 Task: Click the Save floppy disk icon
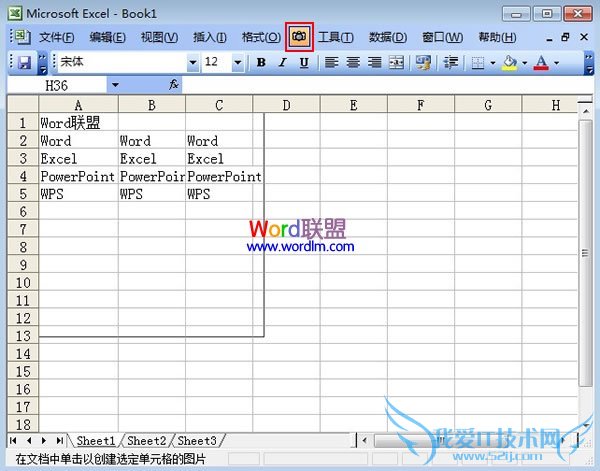coord(24,62)
